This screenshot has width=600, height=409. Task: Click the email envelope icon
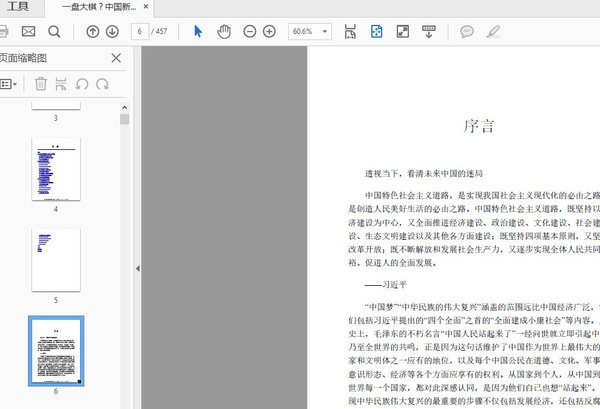pos(28,32)
